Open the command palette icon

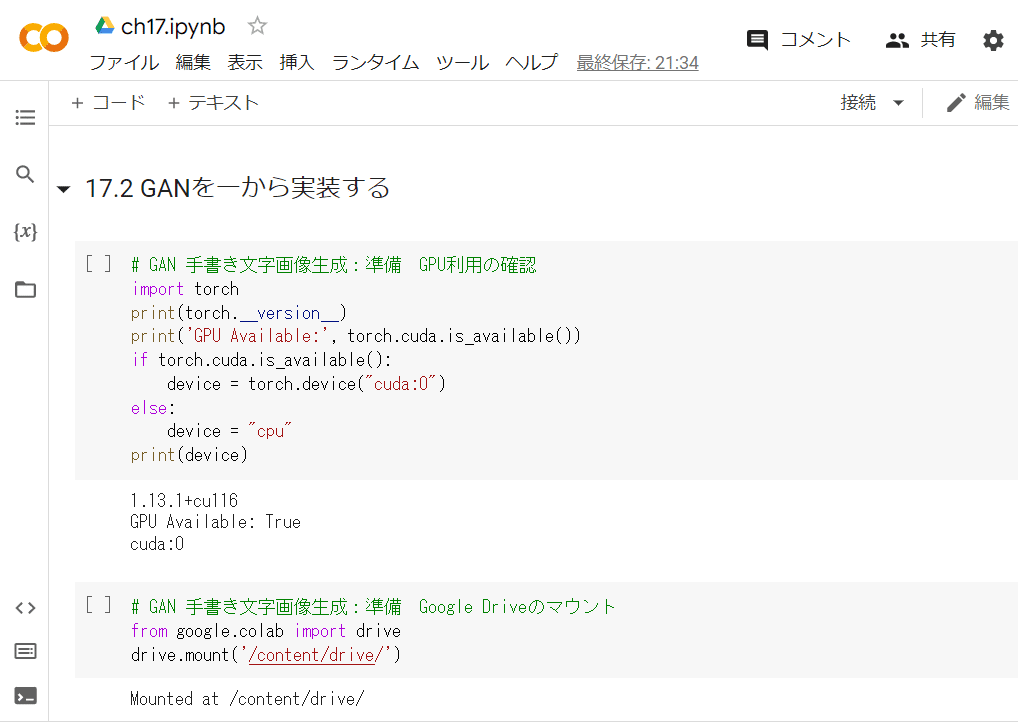25,651
